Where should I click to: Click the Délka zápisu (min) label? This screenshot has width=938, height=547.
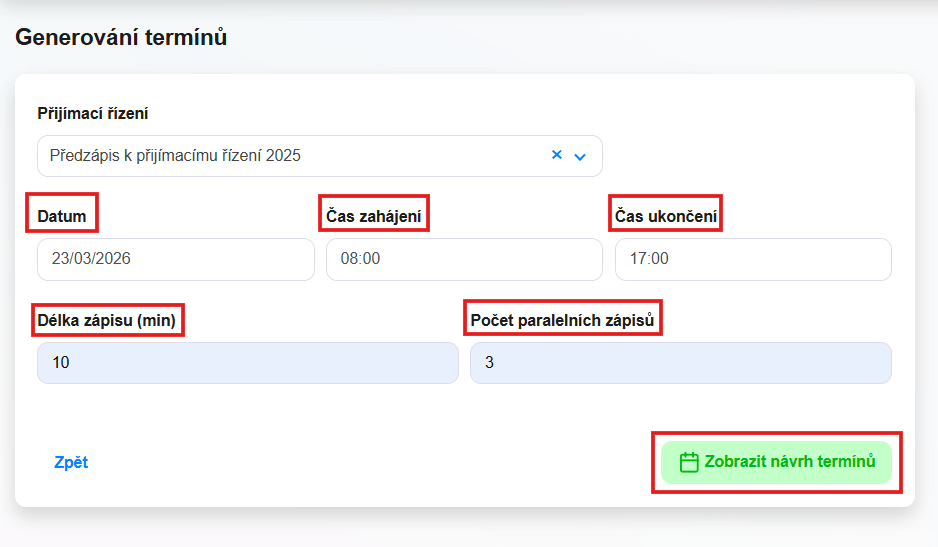click(x=107, y=320)
